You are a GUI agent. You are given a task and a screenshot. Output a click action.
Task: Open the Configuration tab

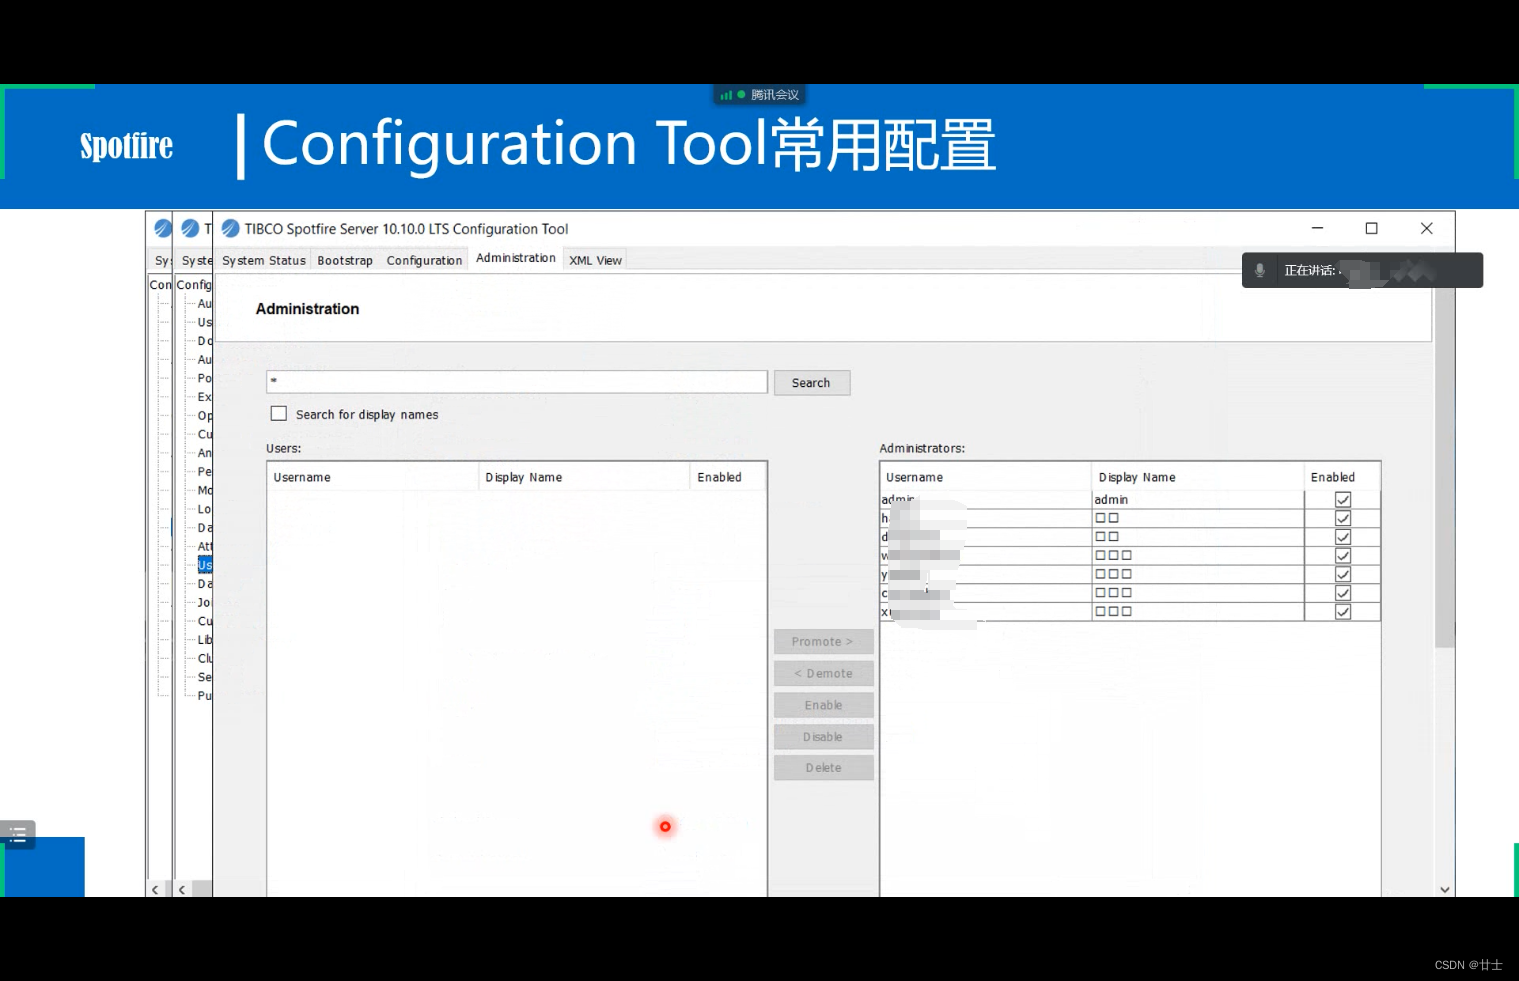424,260
